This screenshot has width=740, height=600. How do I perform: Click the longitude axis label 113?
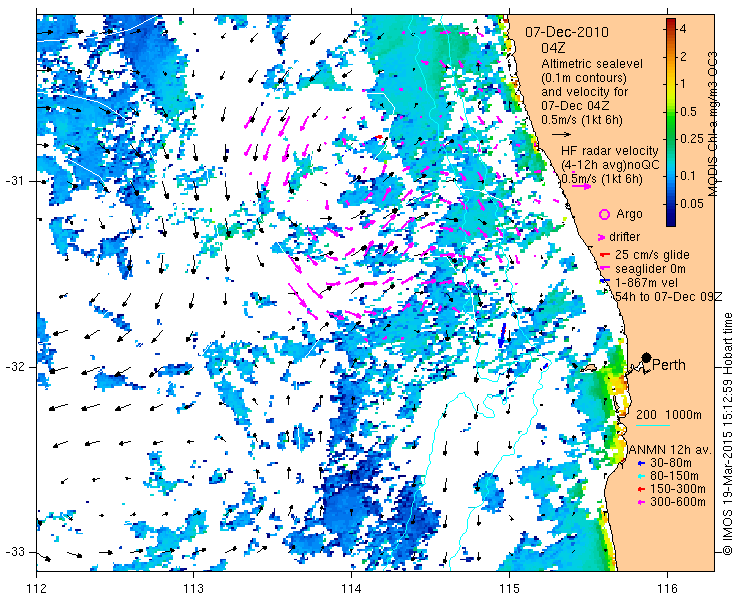click(x=193, y=589)
